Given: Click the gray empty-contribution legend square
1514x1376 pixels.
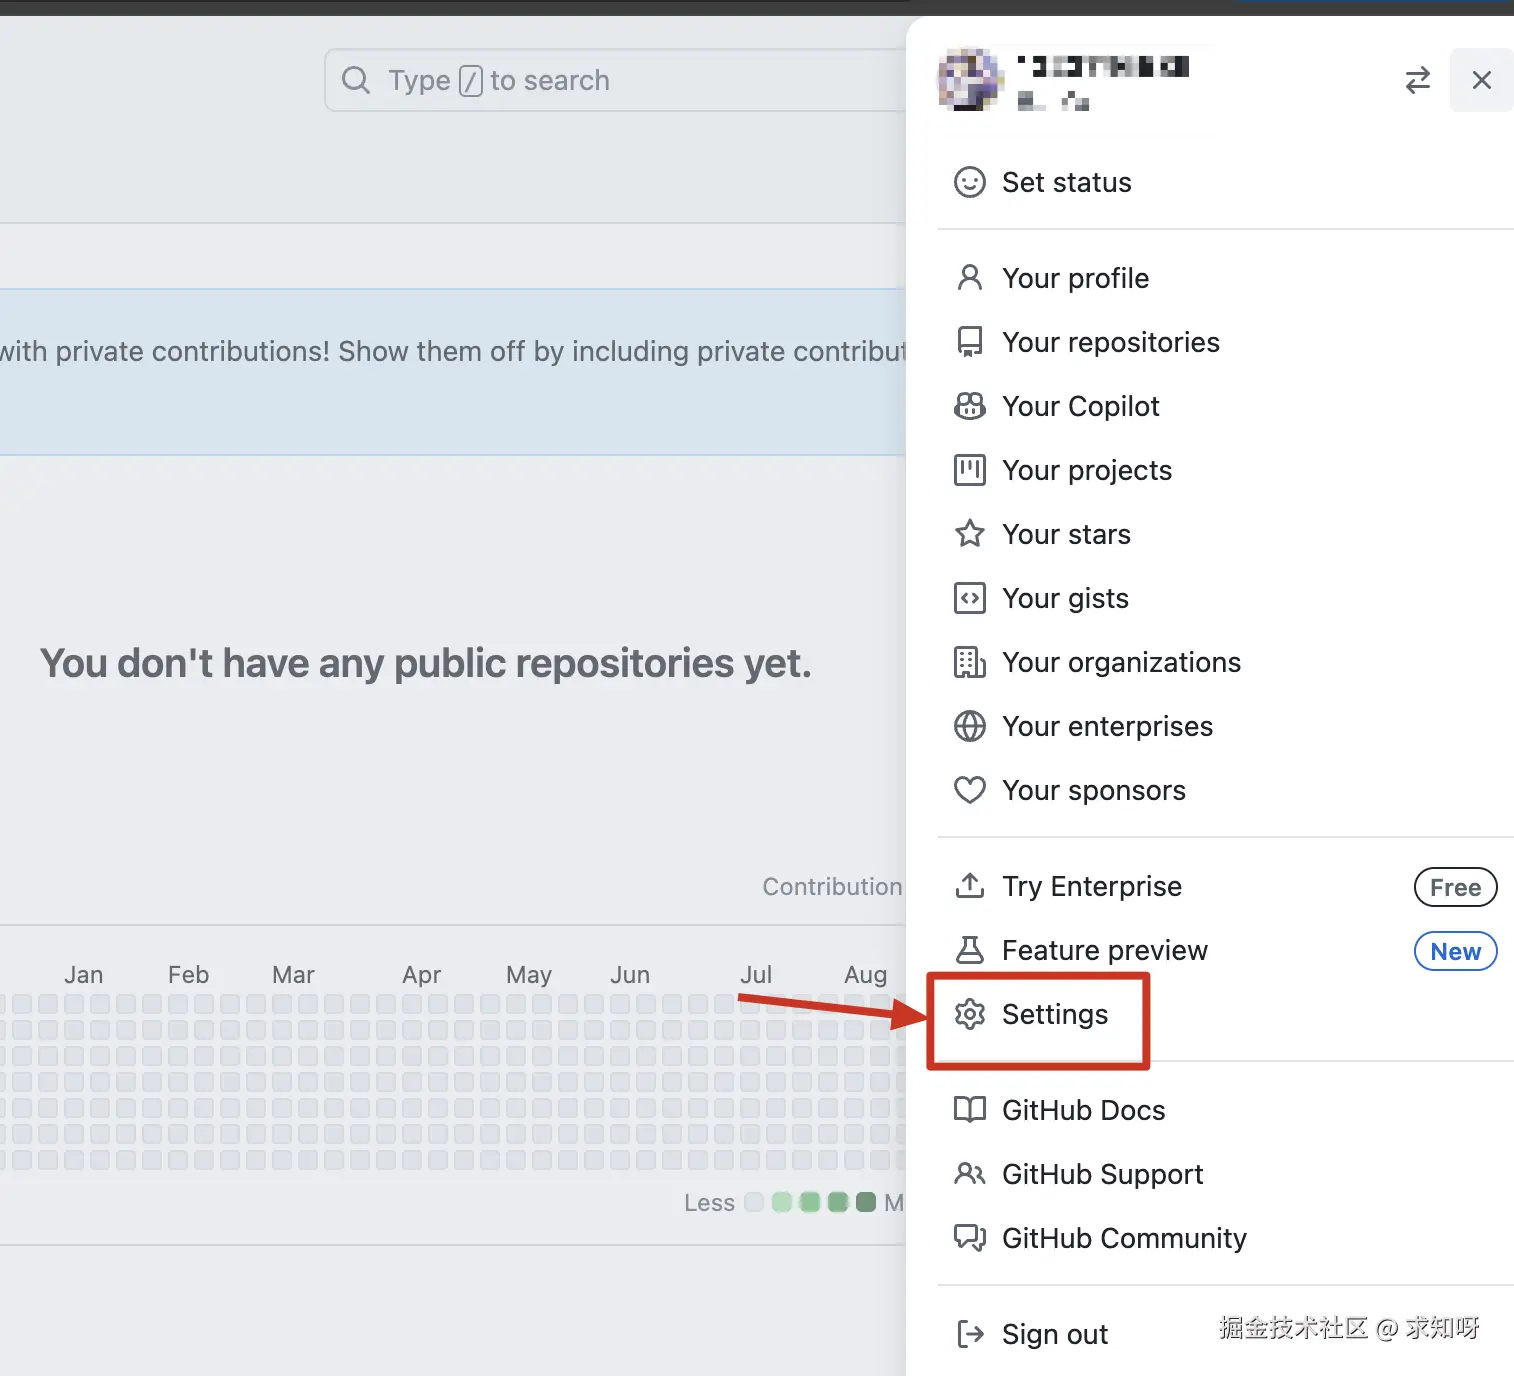Looking at the screenshot, I should (x=754, y=1202).
